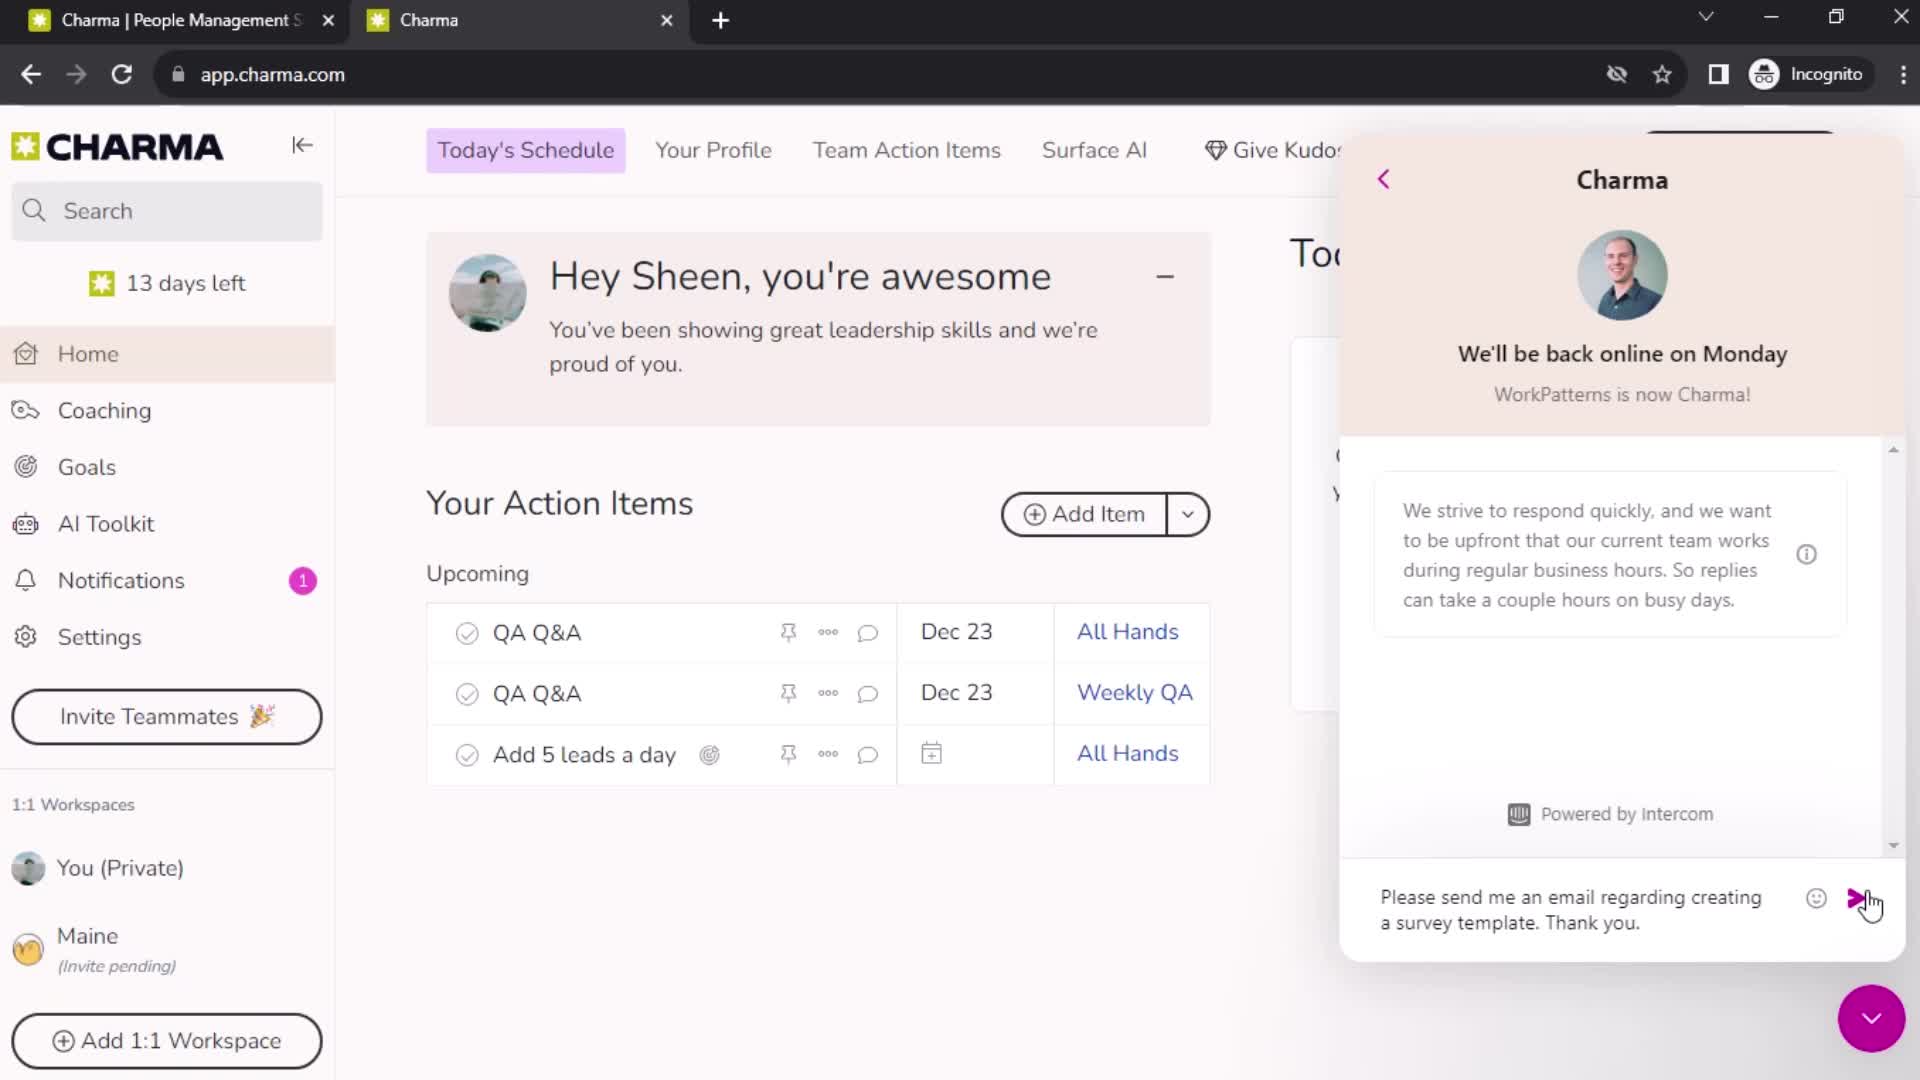Pin Add 5 leads a day item
1920x1080 pixels.
coord(788,755)
